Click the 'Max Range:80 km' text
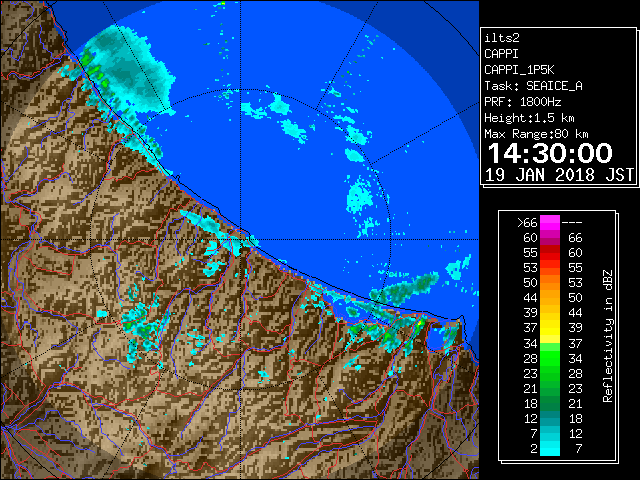The width and height of the screenshot is (640, 480). click(536, 134)
